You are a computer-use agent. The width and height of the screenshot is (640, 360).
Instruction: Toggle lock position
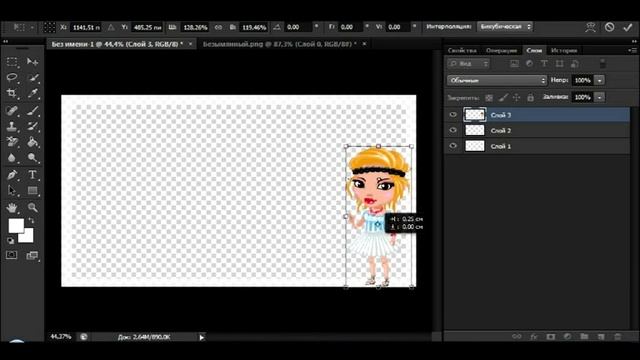point(517,98)
